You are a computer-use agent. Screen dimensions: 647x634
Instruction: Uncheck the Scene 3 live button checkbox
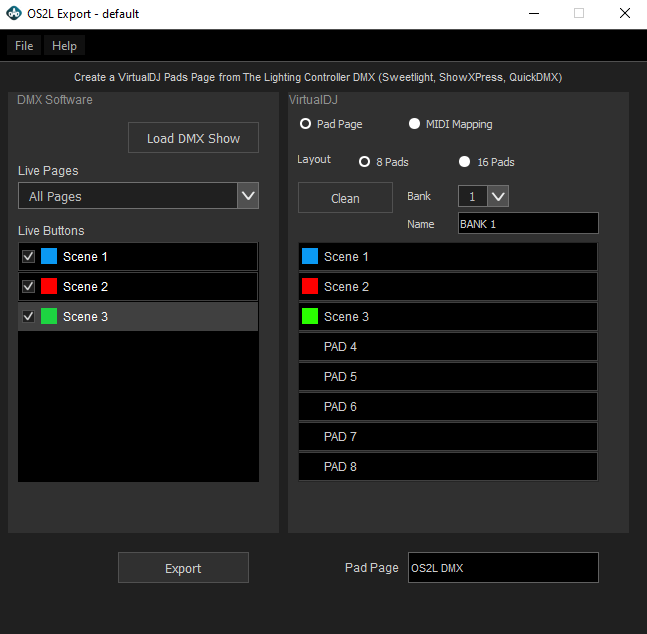point(28,317)
